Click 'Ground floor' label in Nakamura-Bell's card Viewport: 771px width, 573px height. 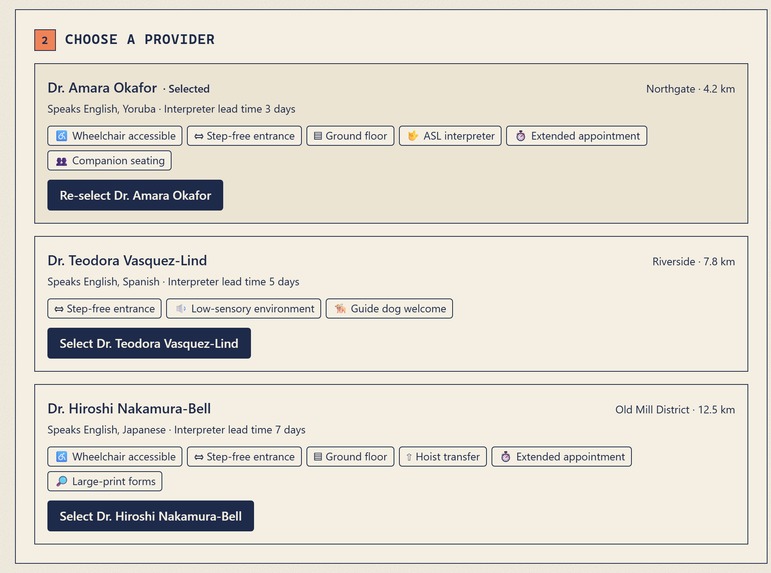click(x=356, y=456)
